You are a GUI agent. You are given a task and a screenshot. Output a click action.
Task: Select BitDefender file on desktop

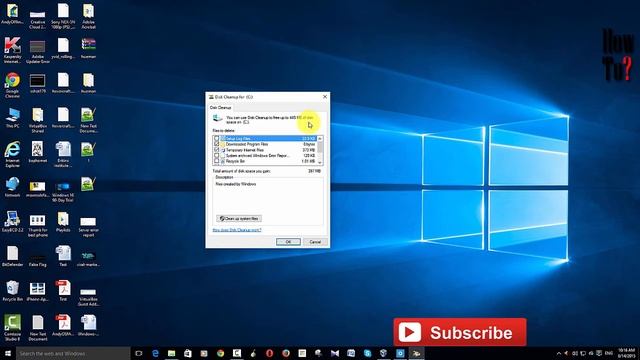click(x=12, y=256)
